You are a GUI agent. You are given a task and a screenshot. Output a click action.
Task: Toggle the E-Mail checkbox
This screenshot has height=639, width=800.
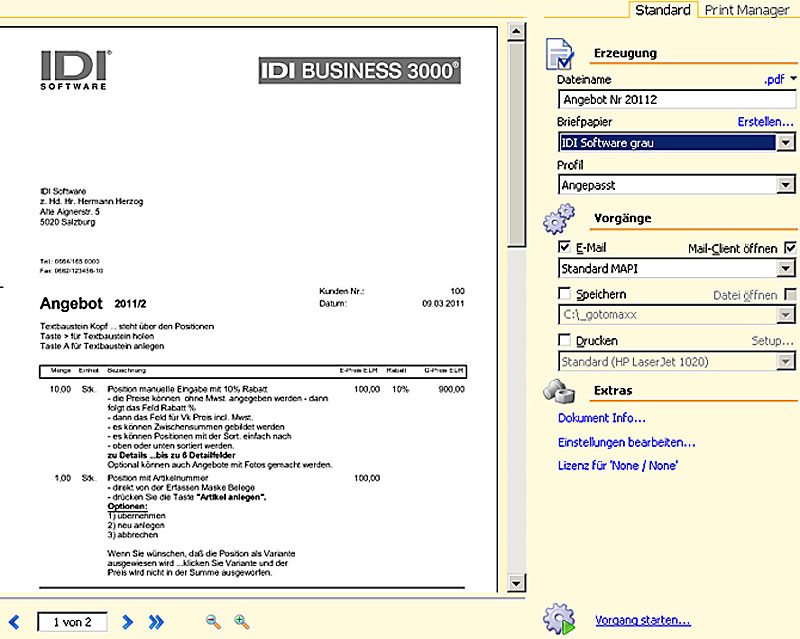(564, 248)
